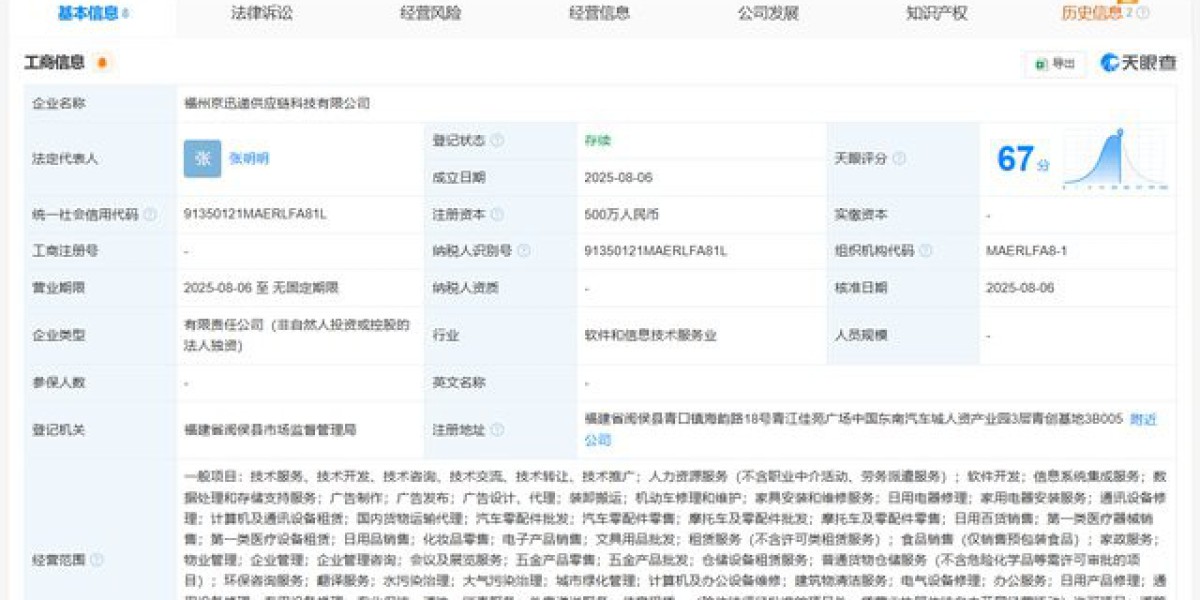Click help icon beside 实缴资本
1200x600 pixels.
coord(898,213)
